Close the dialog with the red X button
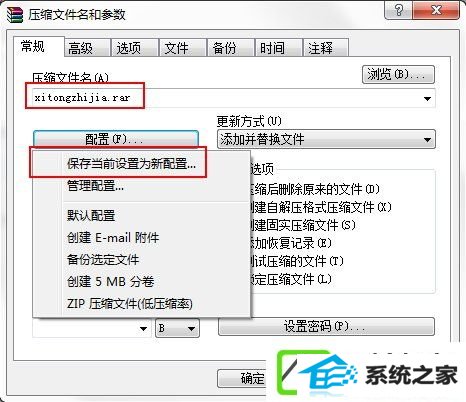 click(x=436, y=10)
